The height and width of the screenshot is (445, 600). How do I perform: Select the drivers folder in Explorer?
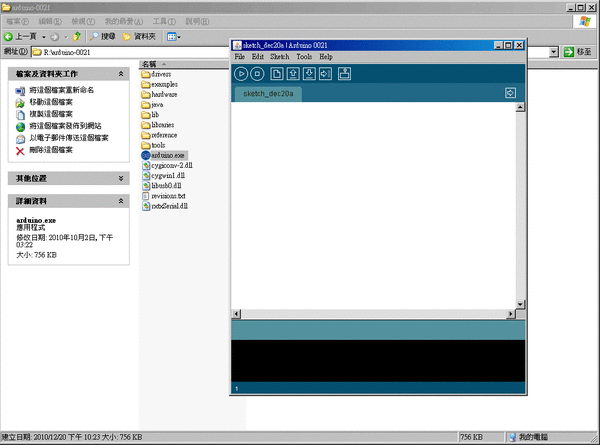pyautogui.click(x=156, y=74)
